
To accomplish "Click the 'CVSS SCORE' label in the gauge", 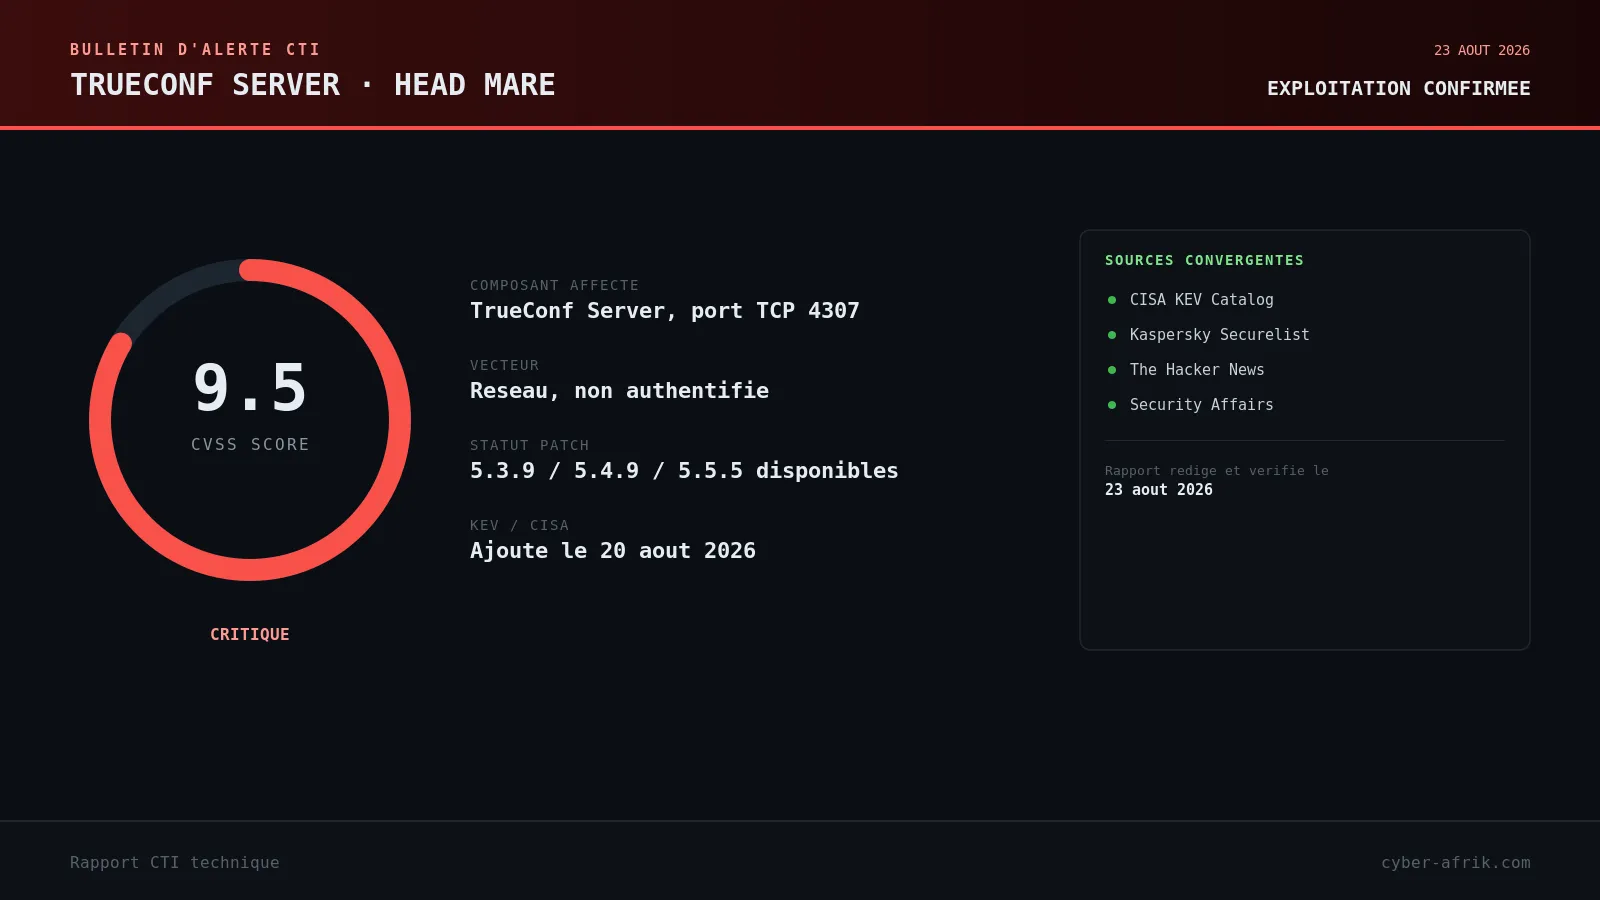I will 250,444.
